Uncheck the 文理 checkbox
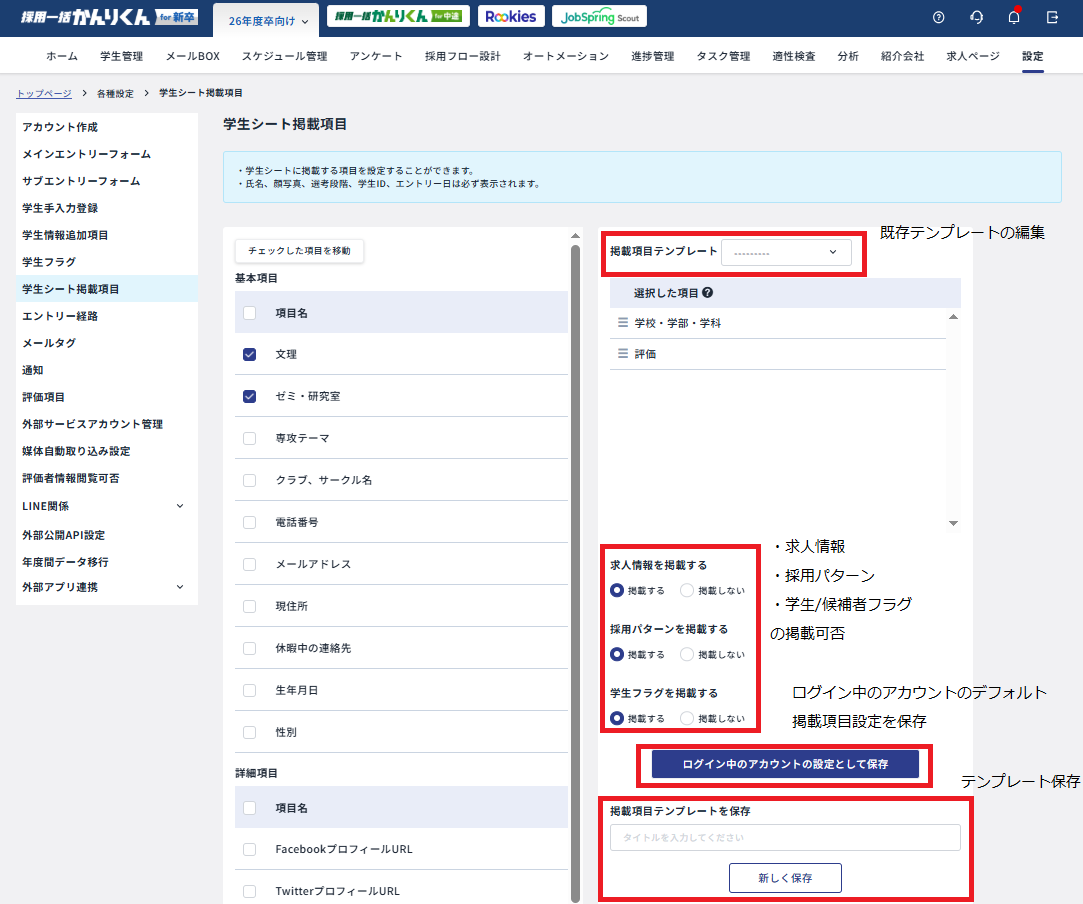Image resolution: width=1083 pixels, height=904 pixels. click(x=250, y=354)
